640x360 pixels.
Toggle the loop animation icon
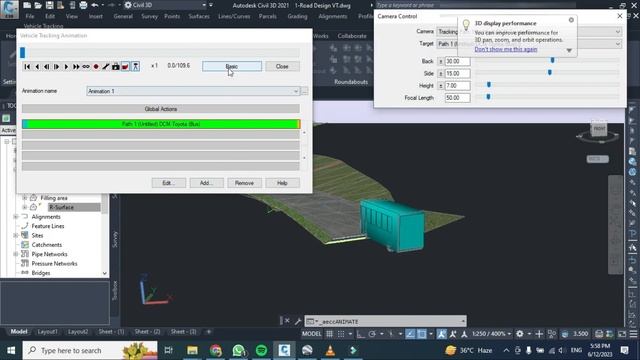click(x=86, y=66)
